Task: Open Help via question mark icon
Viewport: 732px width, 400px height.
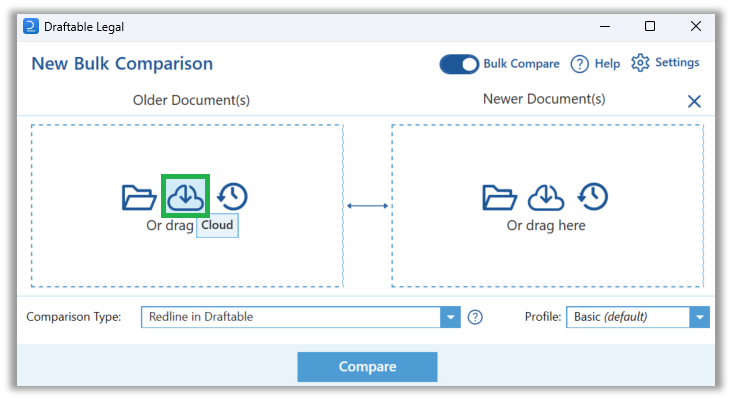Action: (x=579, y=64)
